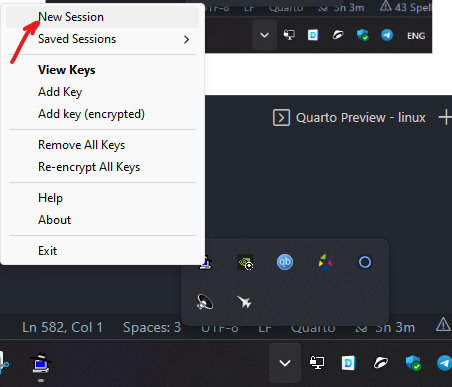Click locked monitor icon below the tray popup
This screenshot has width=452, height=387.
(317, 363)
